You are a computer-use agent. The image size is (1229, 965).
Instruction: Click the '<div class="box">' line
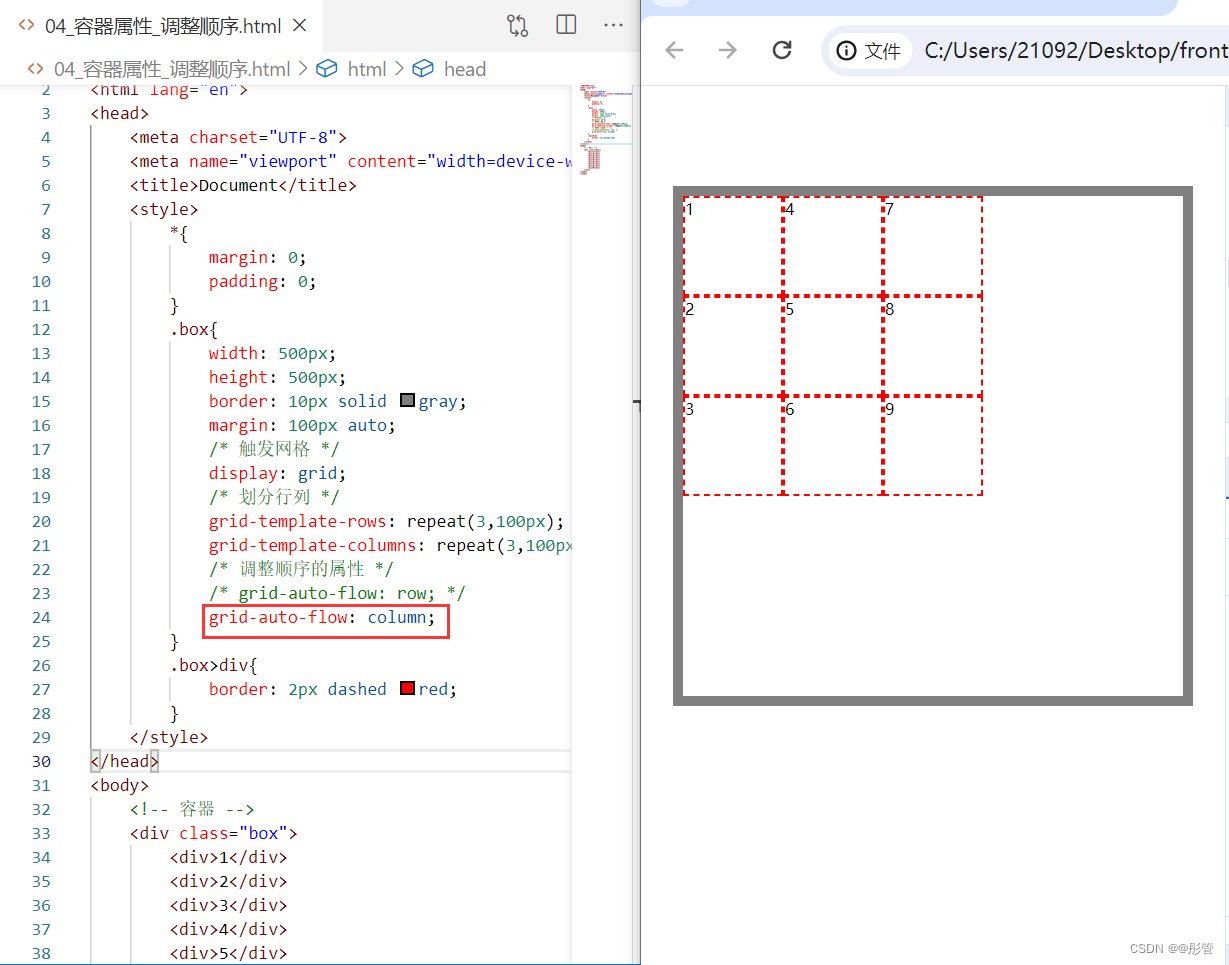(x=213, y=833)
